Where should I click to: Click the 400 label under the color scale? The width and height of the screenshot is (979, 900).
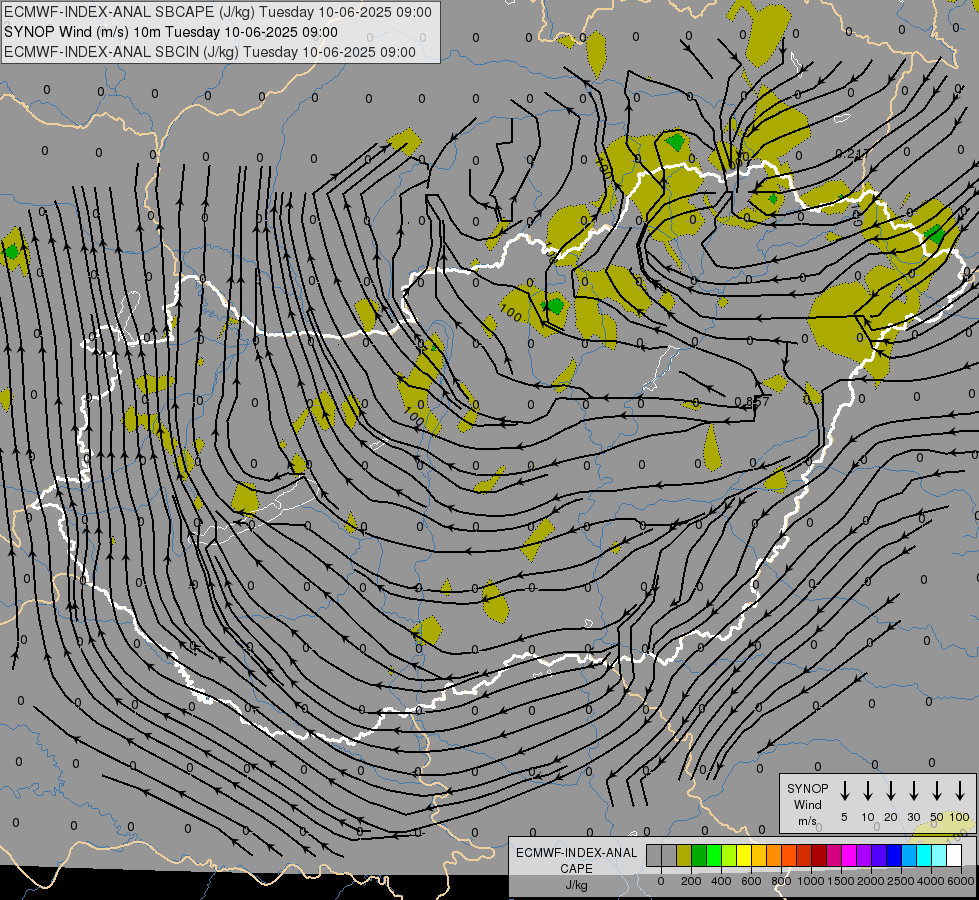click(x=721, y=881)
